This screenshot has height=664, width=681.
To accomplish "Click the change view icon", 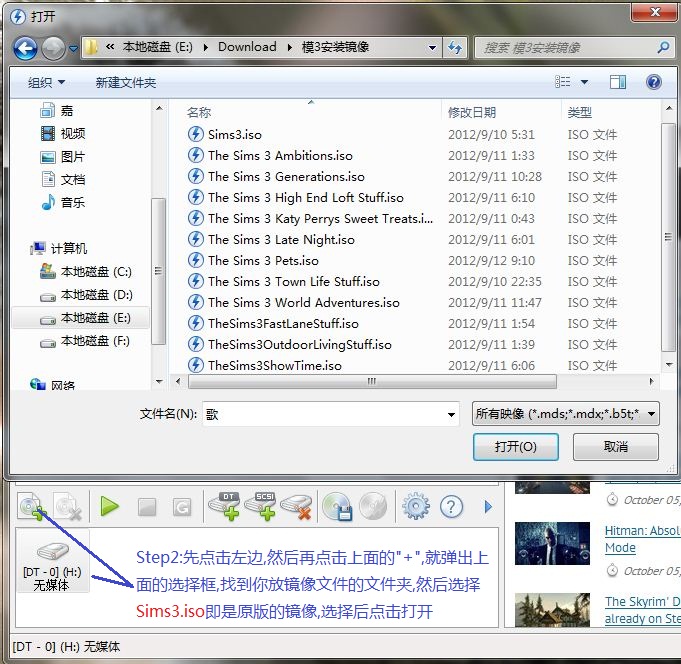I will (563, 82).
